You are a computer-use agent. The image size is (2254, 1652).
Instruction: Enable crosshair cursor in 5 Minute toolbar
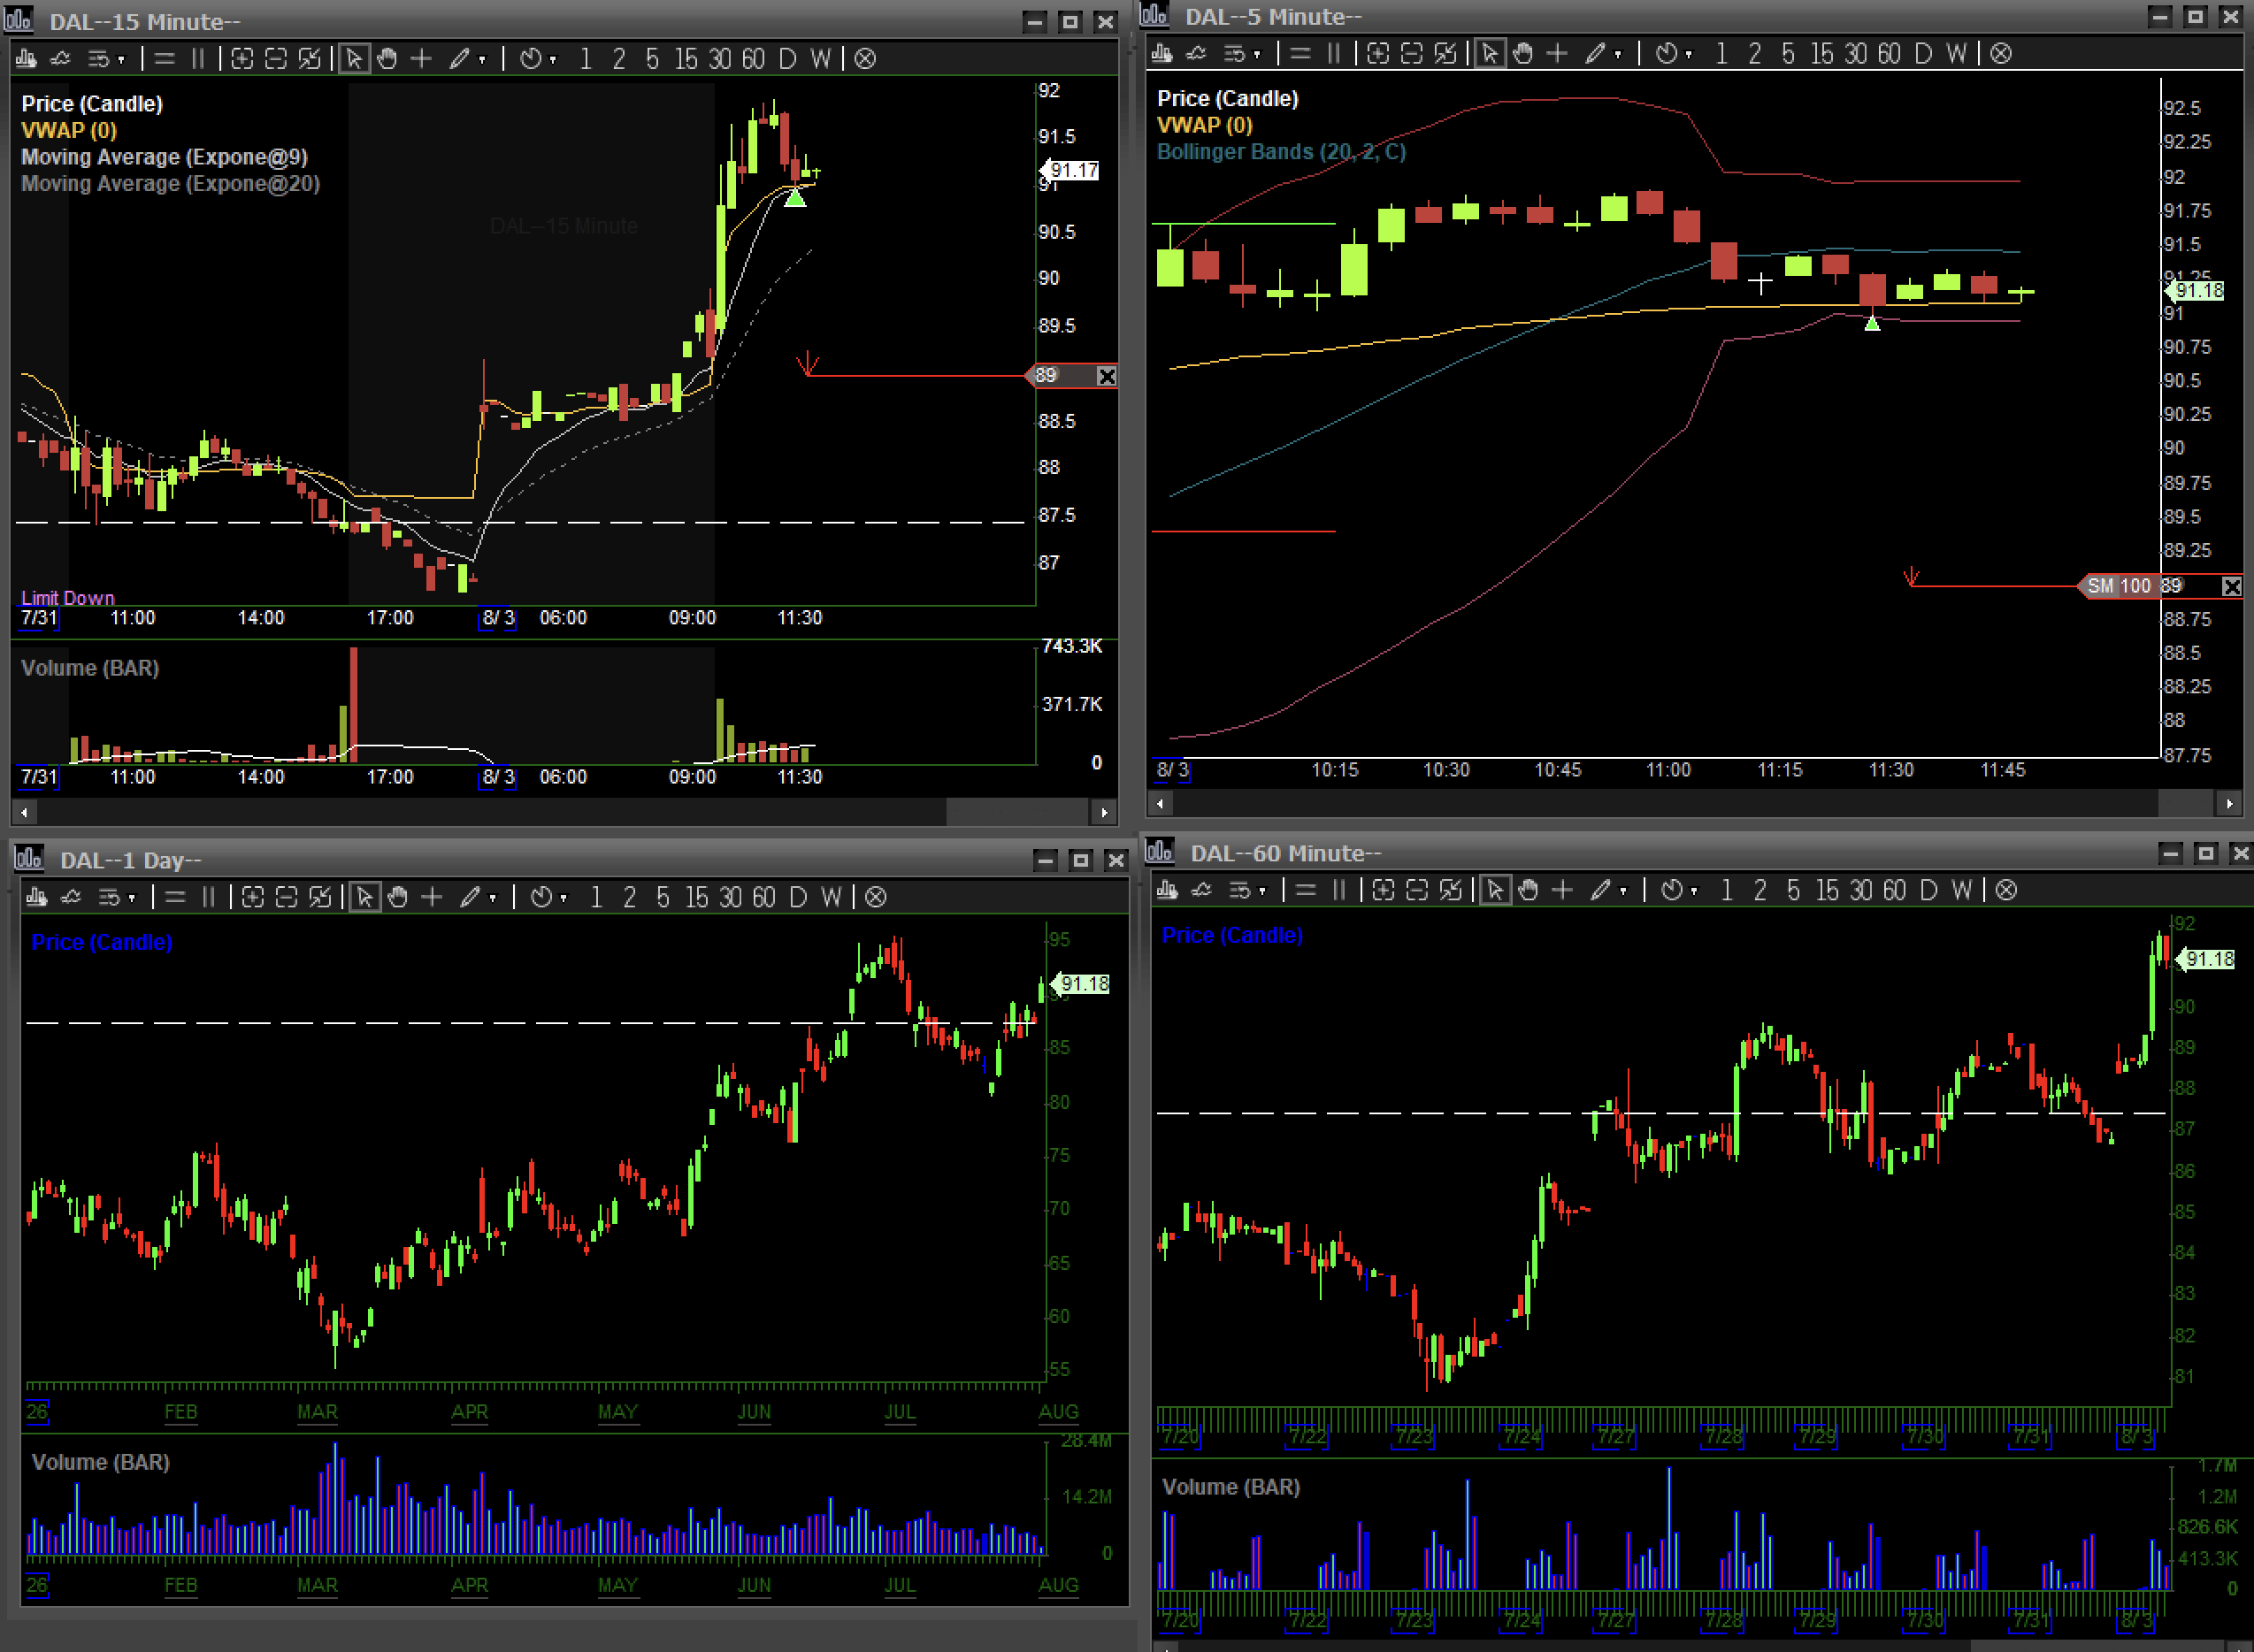point(1557,54)
